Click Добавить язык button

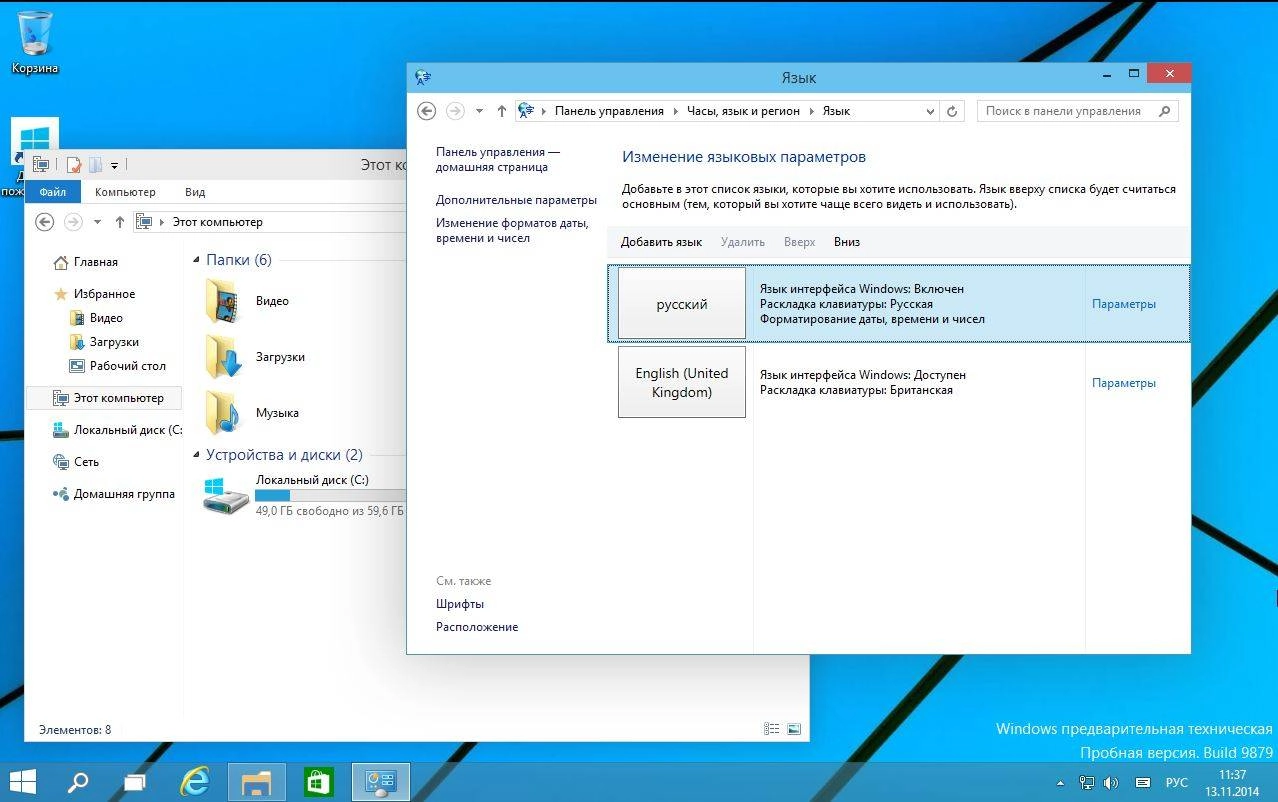tap(661, 242)
